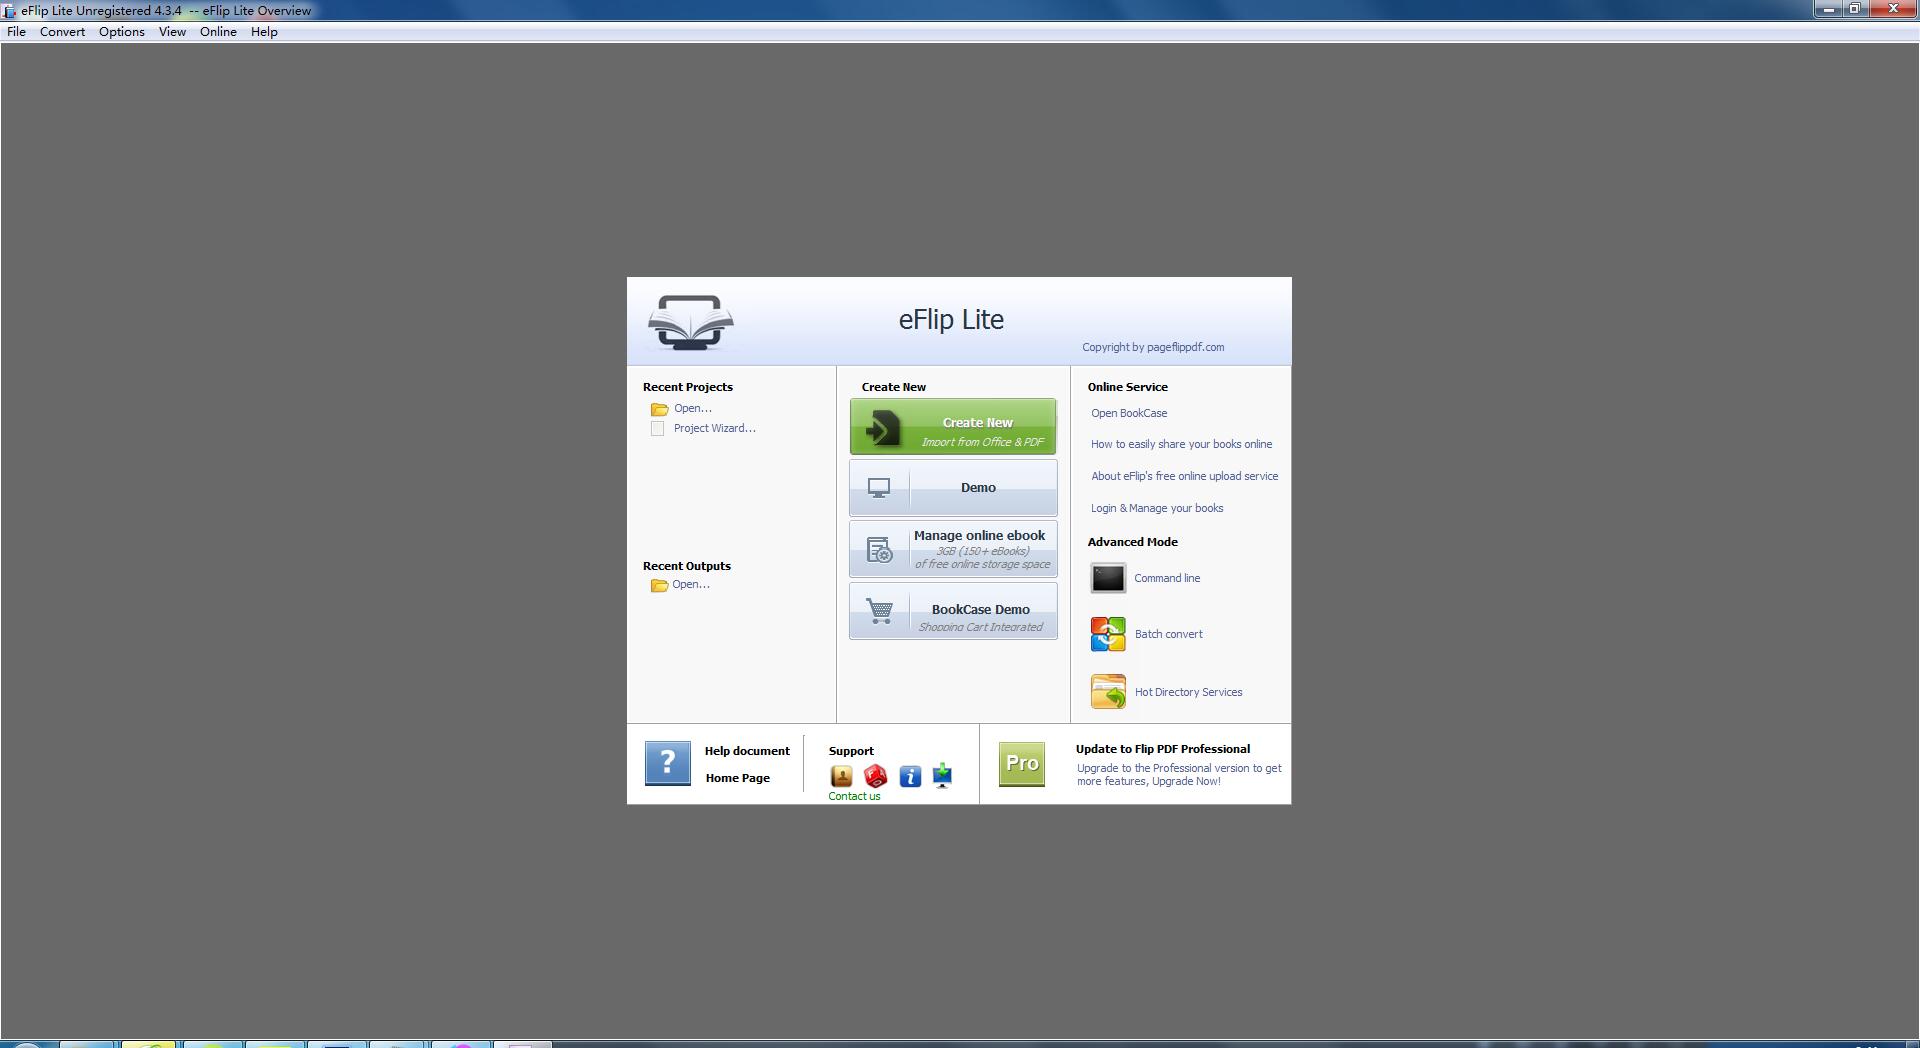
Task: Click the Open... link under Recent Projects
Action: (x=693, y=408)
